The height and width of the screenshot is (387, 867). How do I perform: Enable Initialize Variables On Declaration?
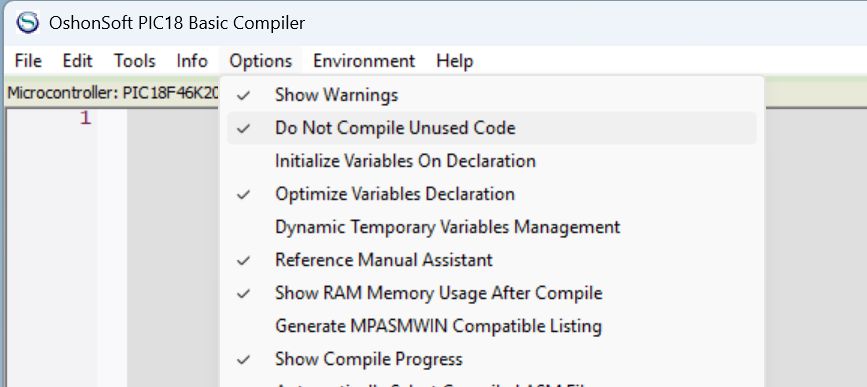coord(492,161)
